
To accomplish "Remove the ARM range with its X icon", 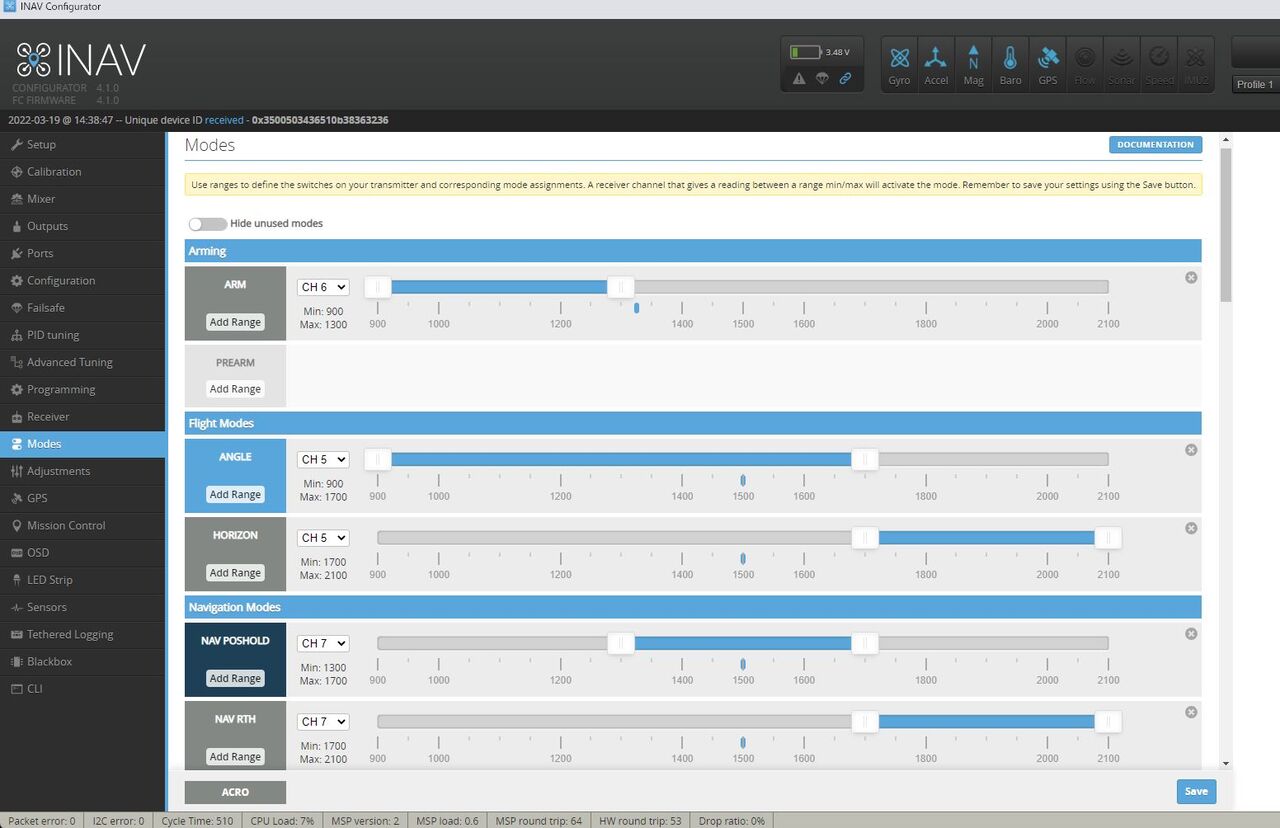I will point(1191,277).
